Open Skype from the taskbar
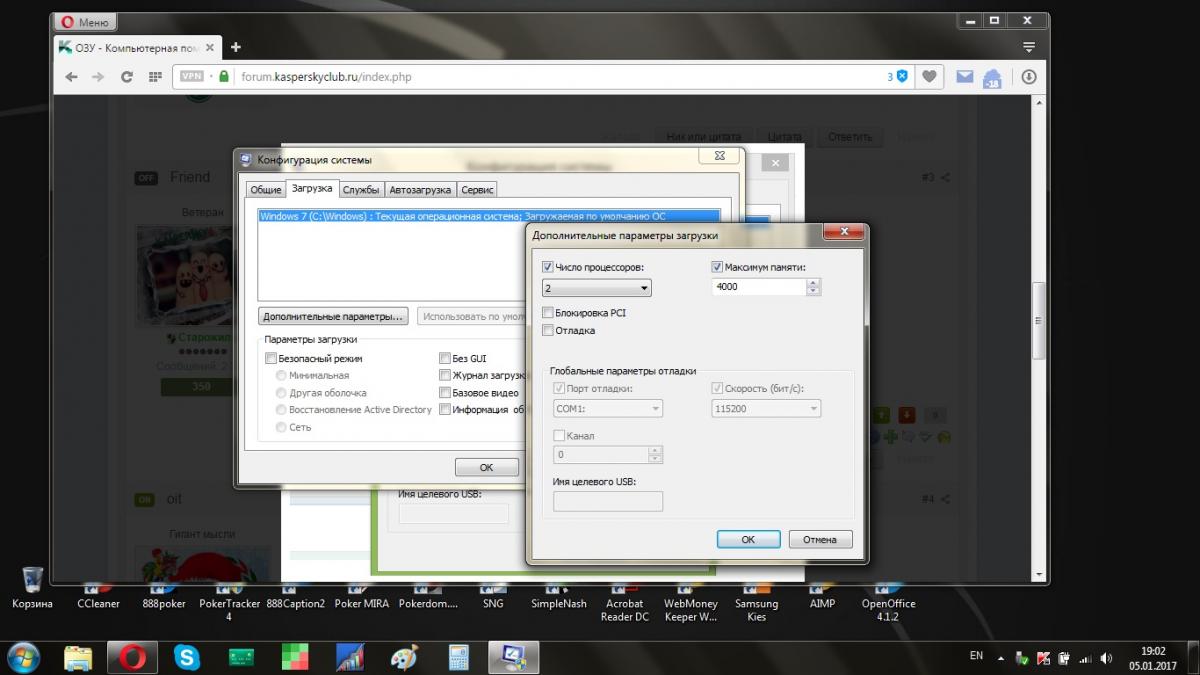Viewport: 1200px width, 675px height. coord(187,657)
